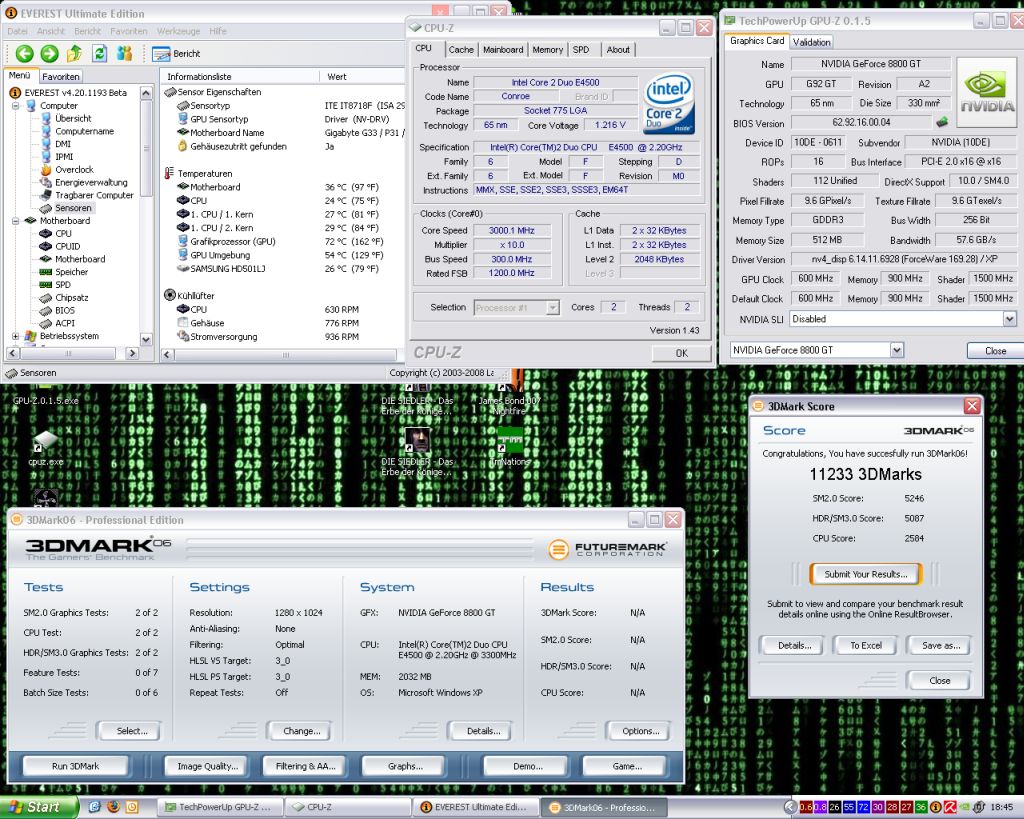Expand the Betriebssystem tree node
This screenshot has height=819, width=1024.
[x=16, y=336]
